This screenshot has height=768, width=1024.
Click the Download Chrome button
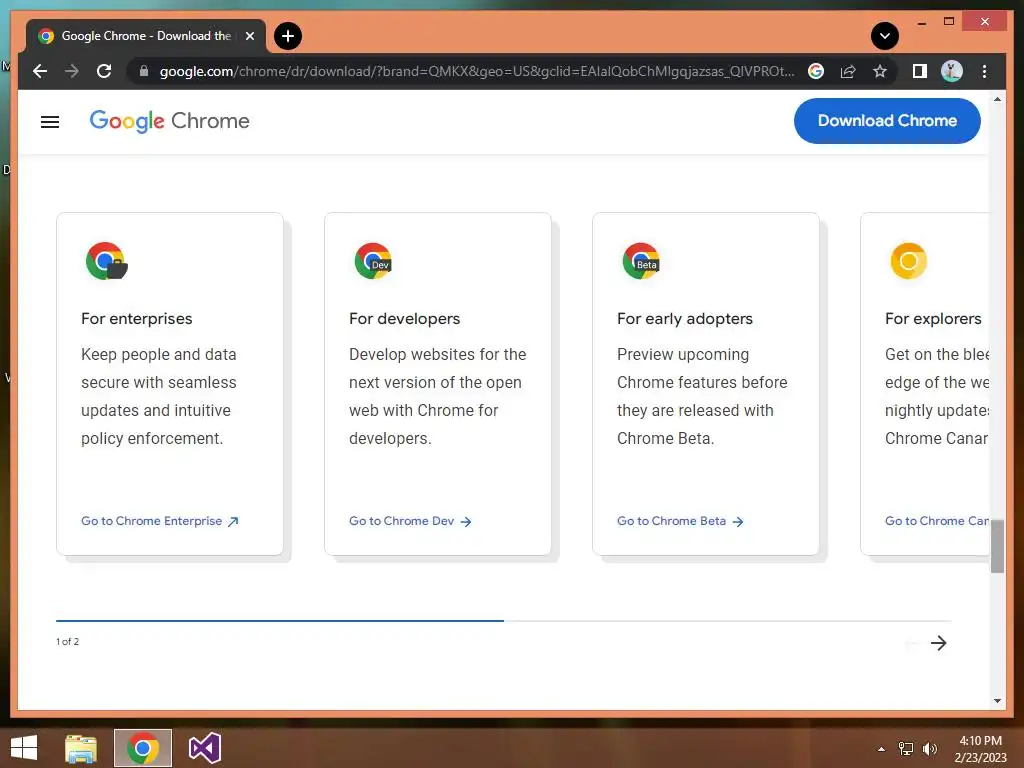click(x=887, y=121)
